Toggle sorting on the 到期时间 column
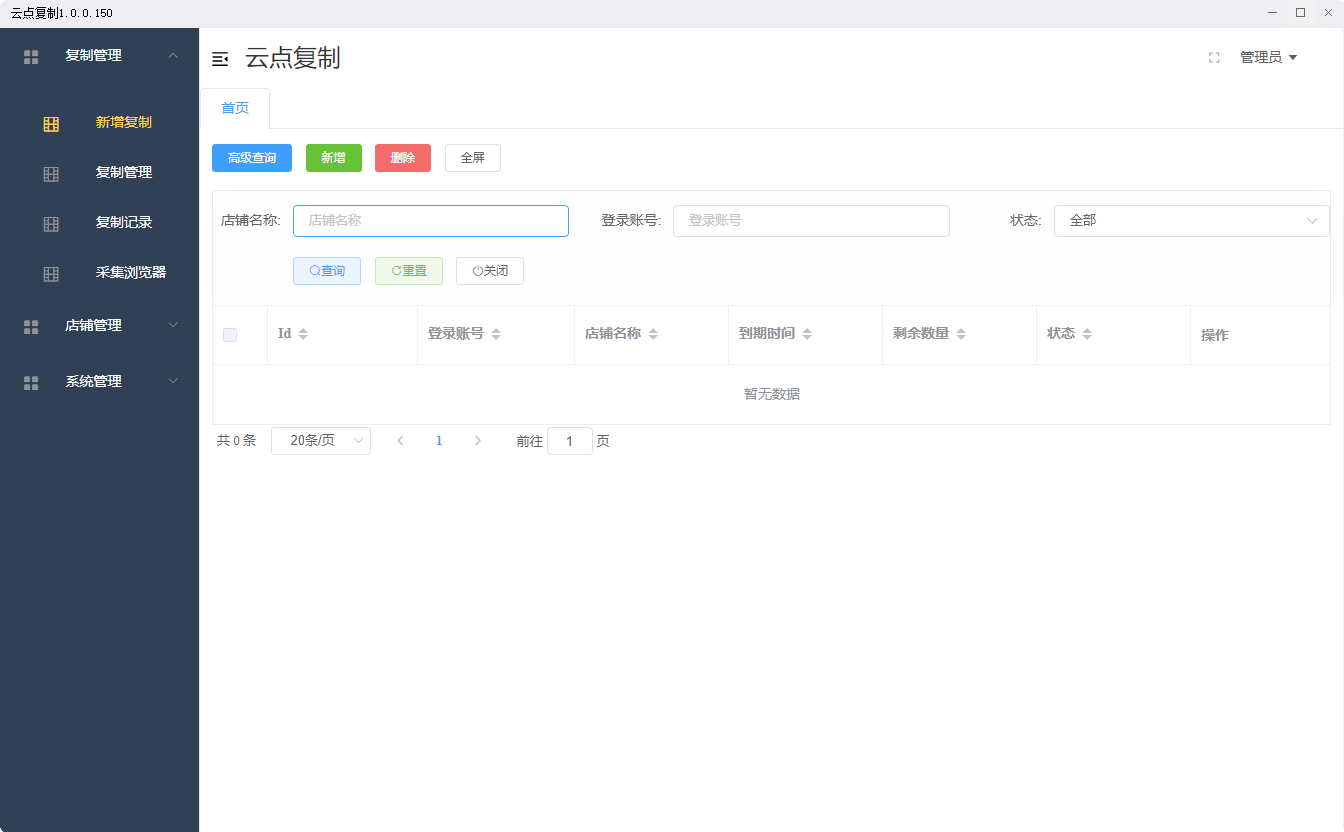The height and width of the screenshot is (832, 1344). tap(807, 334)
